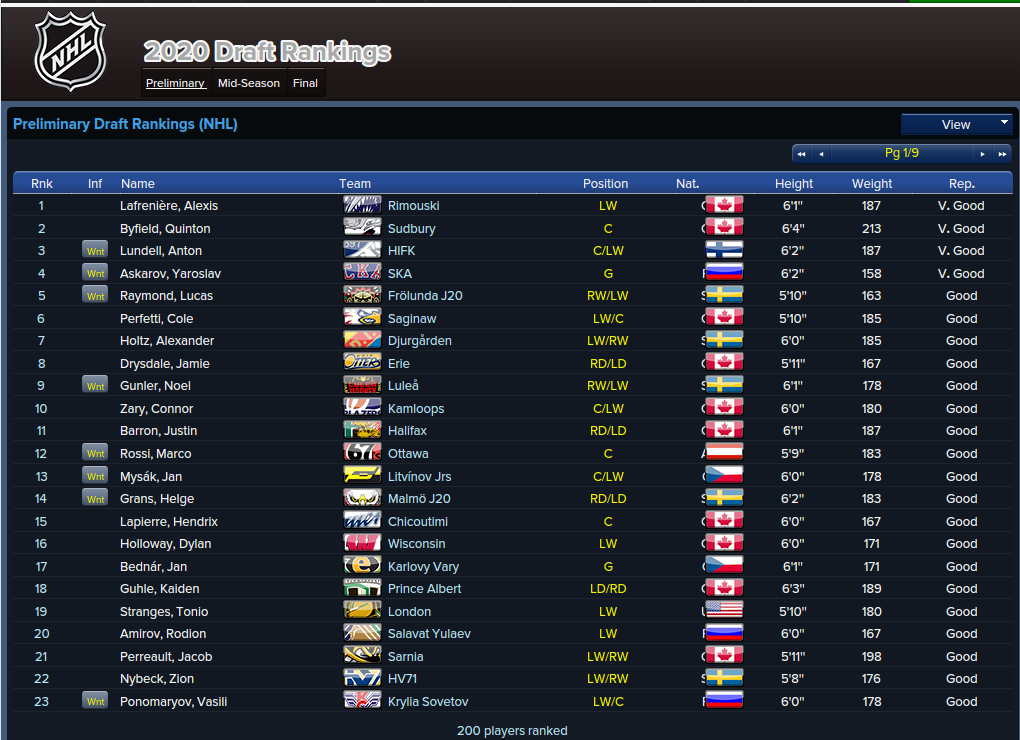Click the USA flag in Stranges' row
Image resolution: width=1020 pixels, height=740 pixels.
(x=724, y=611)
